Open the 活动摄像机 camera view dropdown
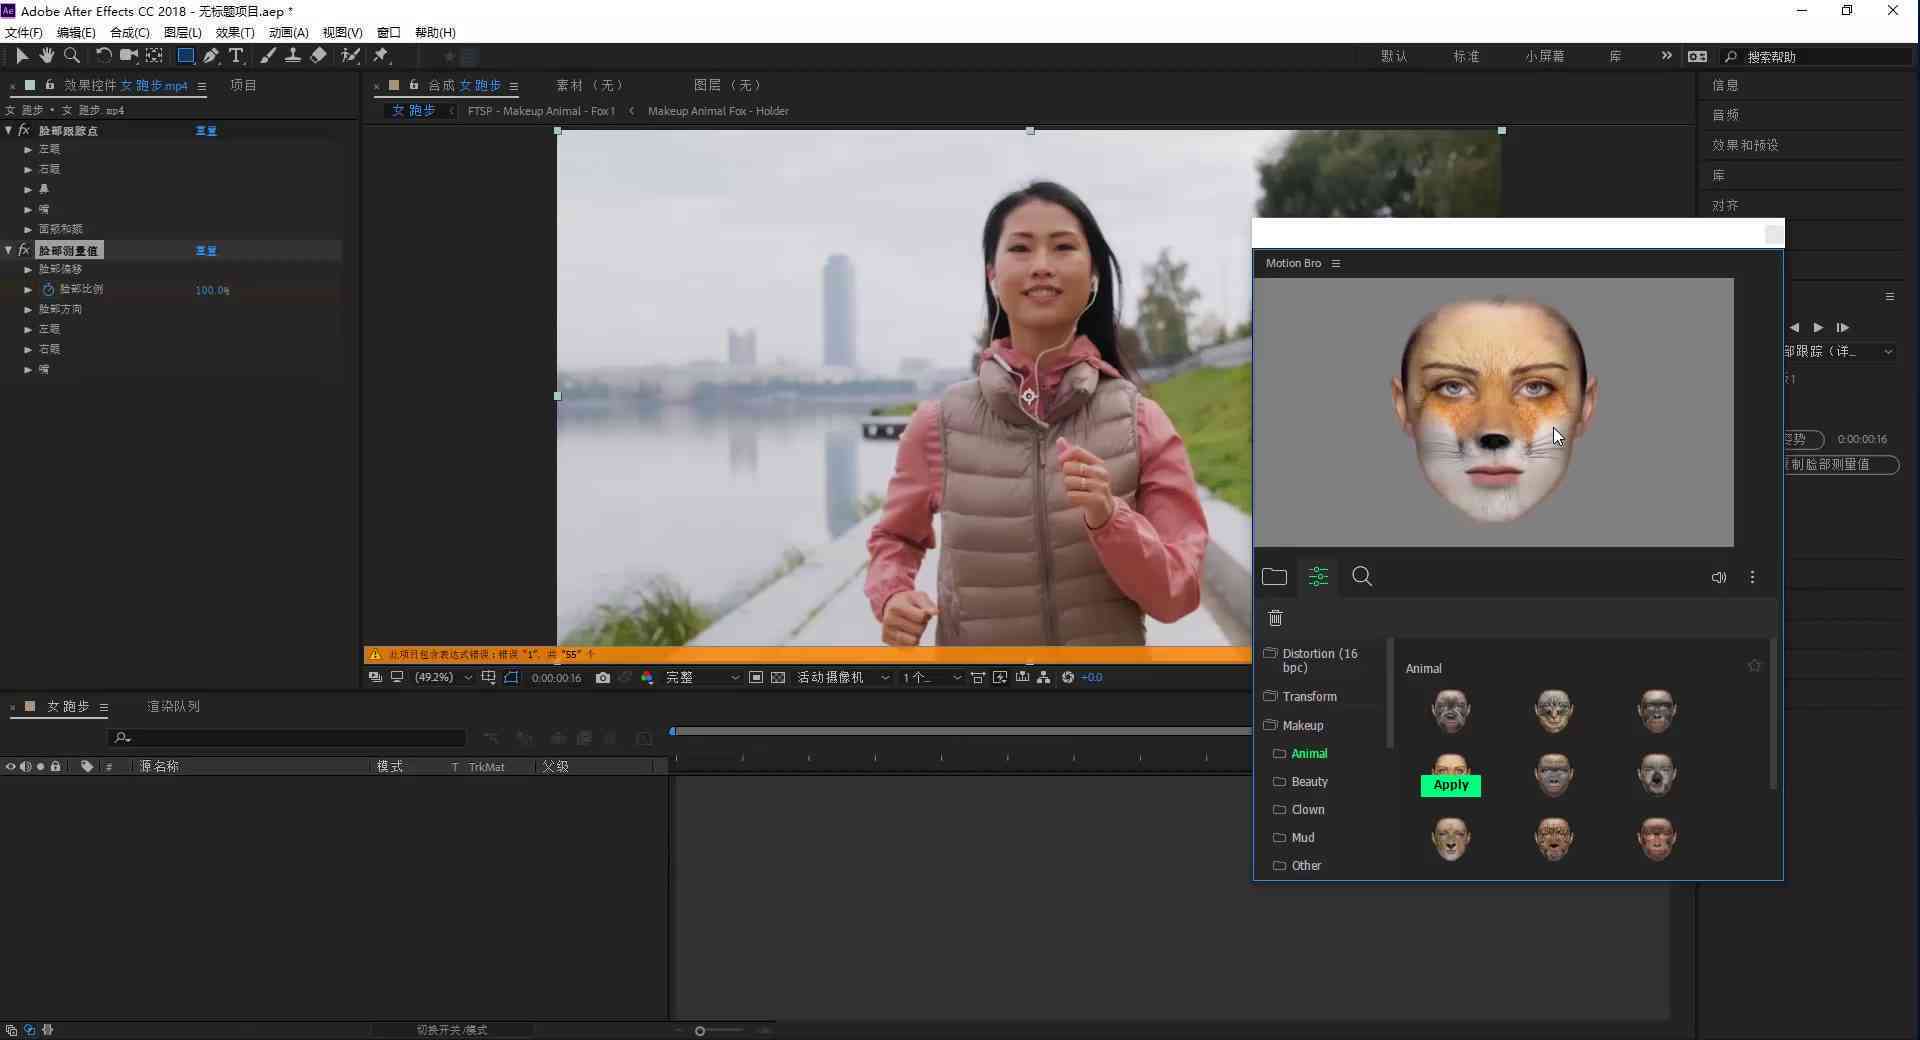 coord(842,678)
